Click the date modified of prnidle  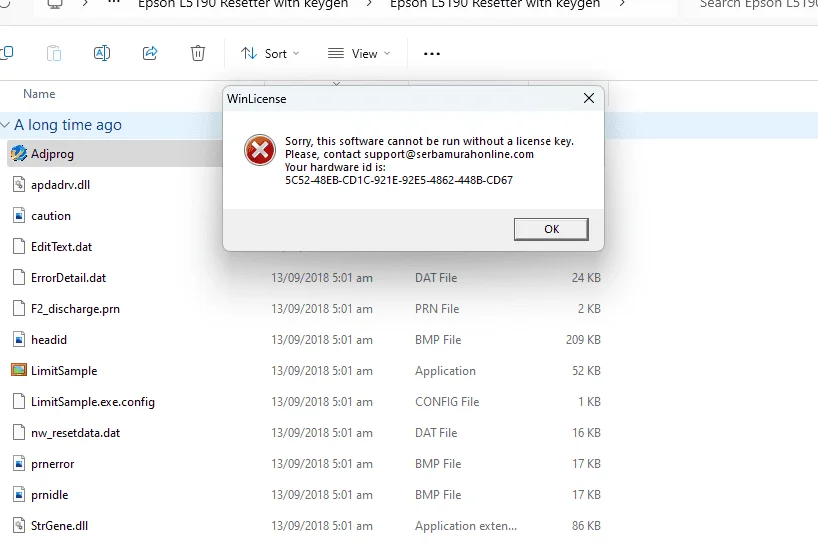(x=322, y=495)
